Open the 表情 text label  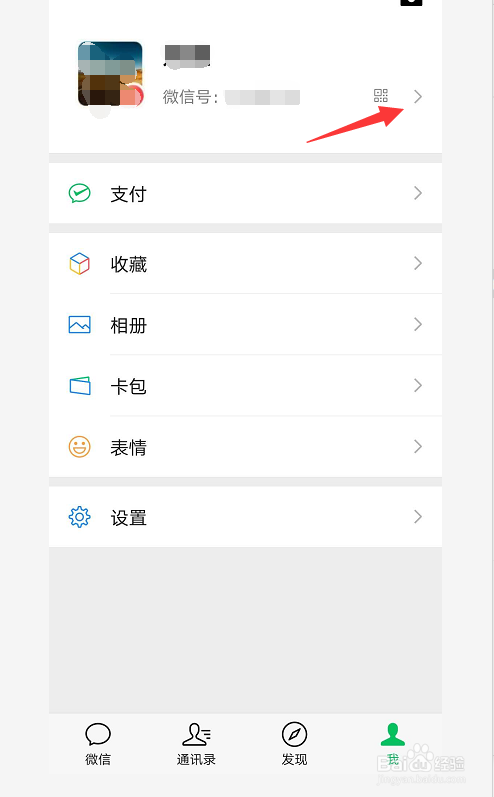coord(129,447)
